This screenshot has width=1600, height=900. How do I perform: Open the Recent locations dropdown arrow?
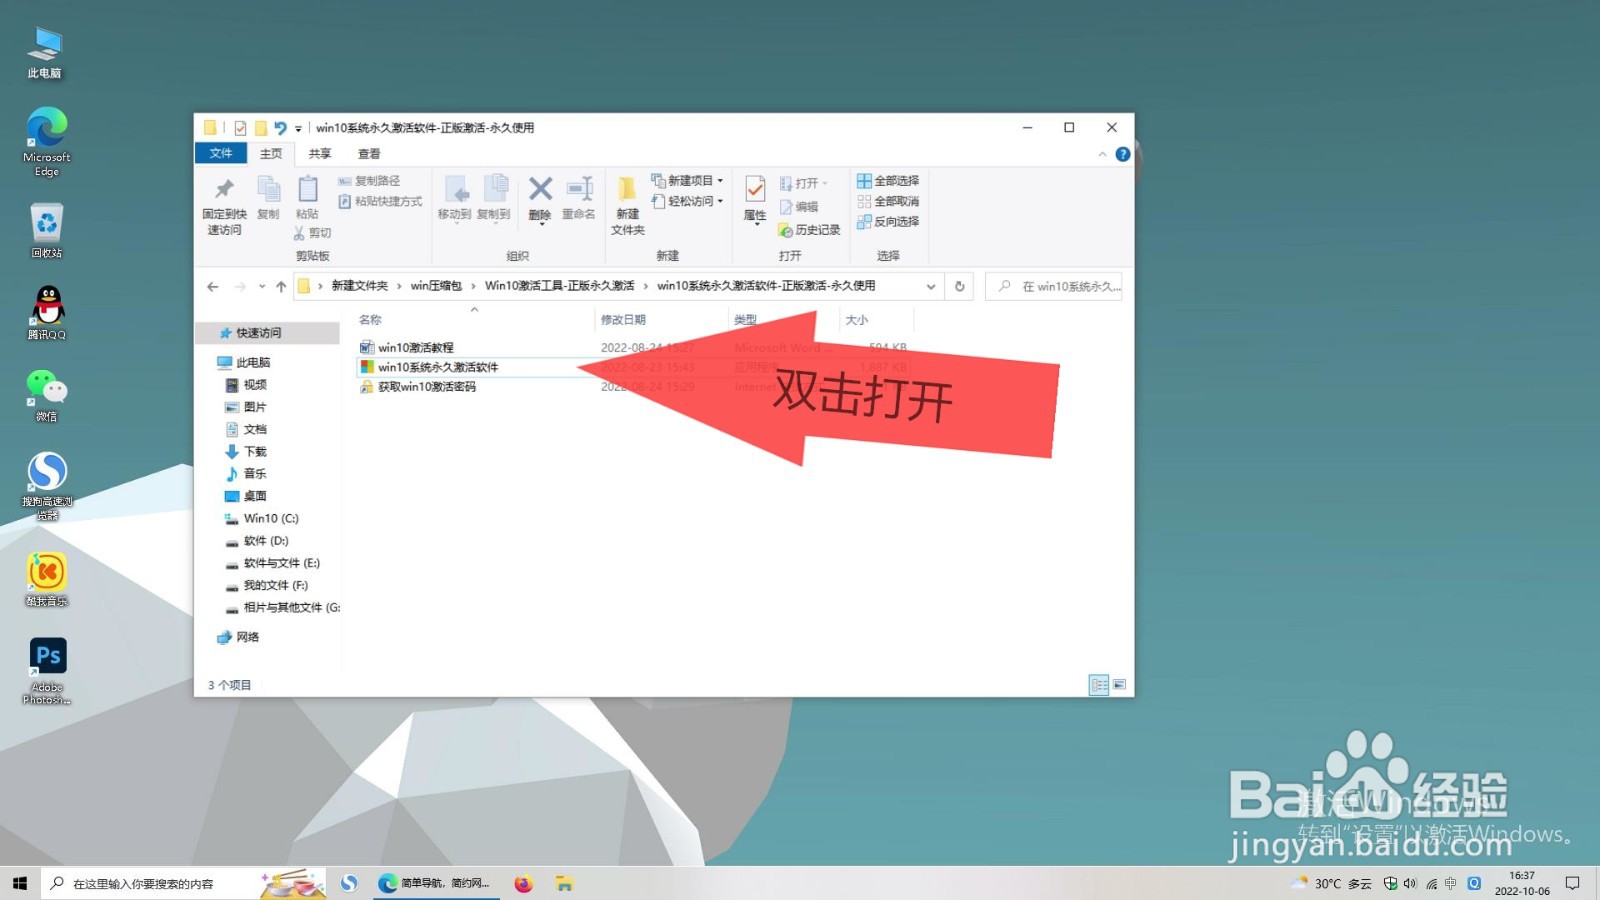(262, 287)
